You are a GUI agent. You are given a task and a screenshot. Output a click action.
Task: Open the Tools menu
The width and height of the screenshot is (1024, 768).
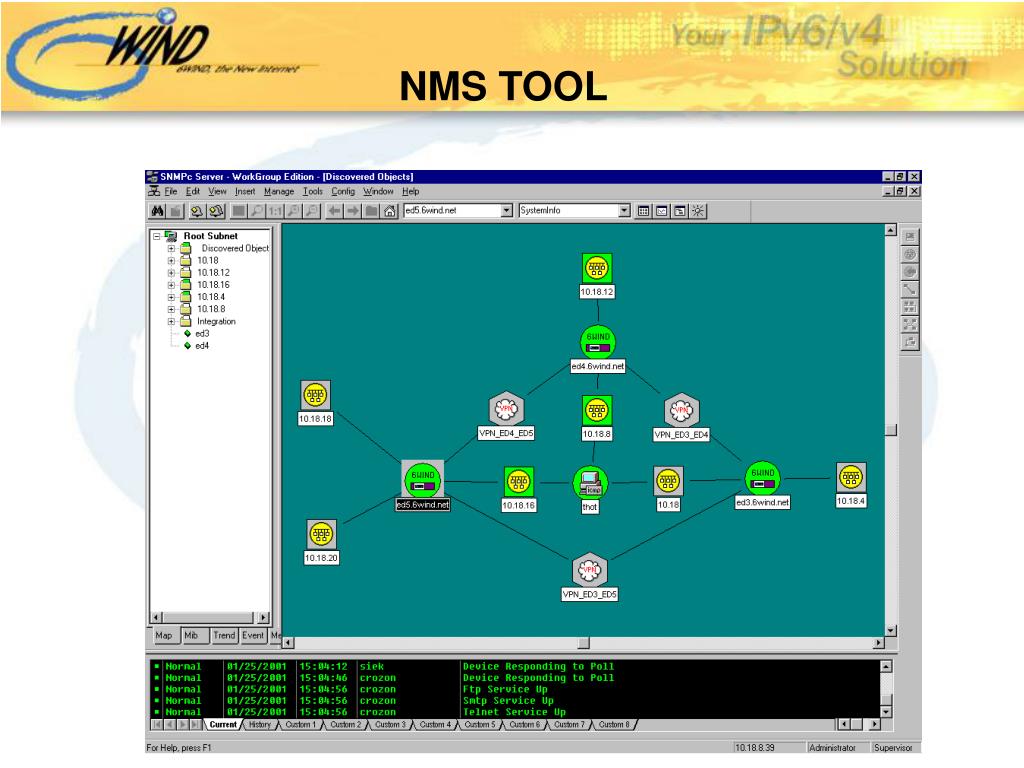tap(312, 191)
